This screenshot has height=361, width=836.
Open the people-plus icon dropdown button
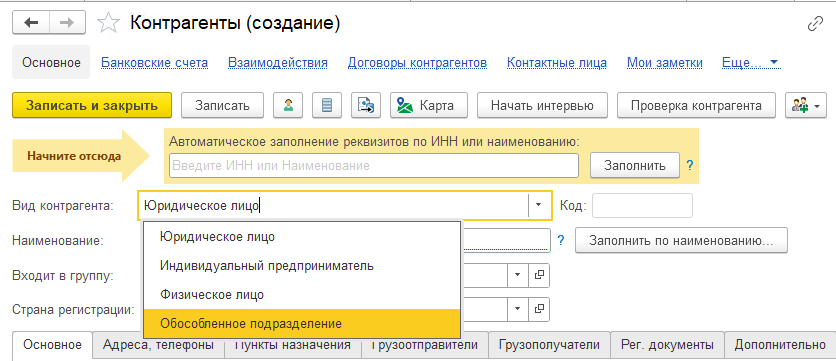point(805,106)
